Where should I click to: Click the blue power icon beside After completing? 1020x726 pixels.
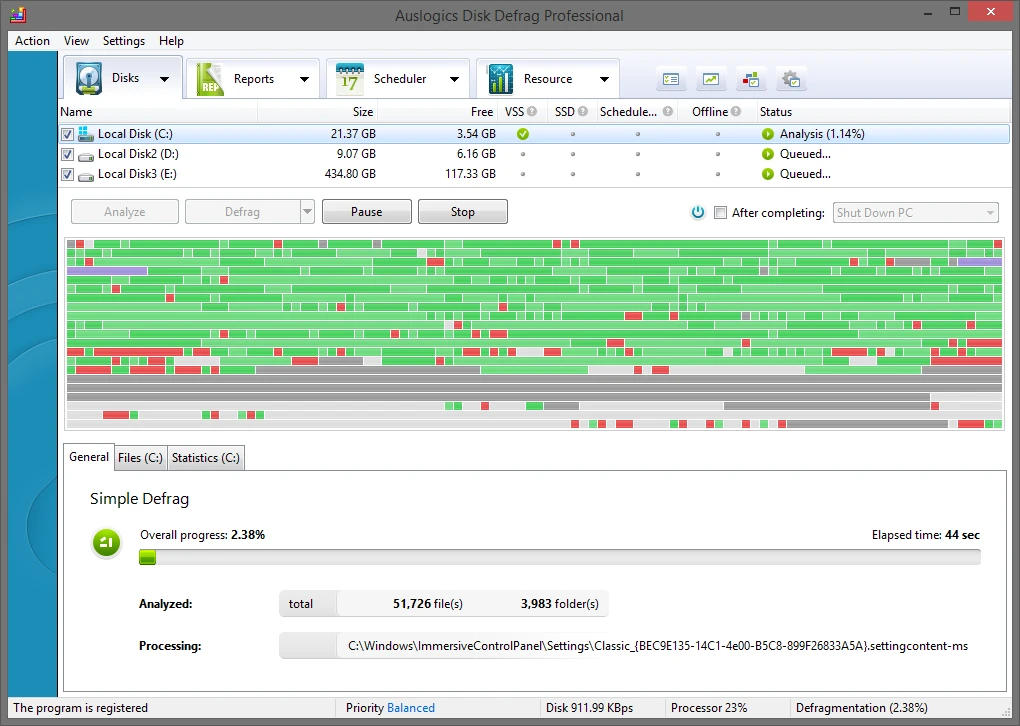[698, 212]
